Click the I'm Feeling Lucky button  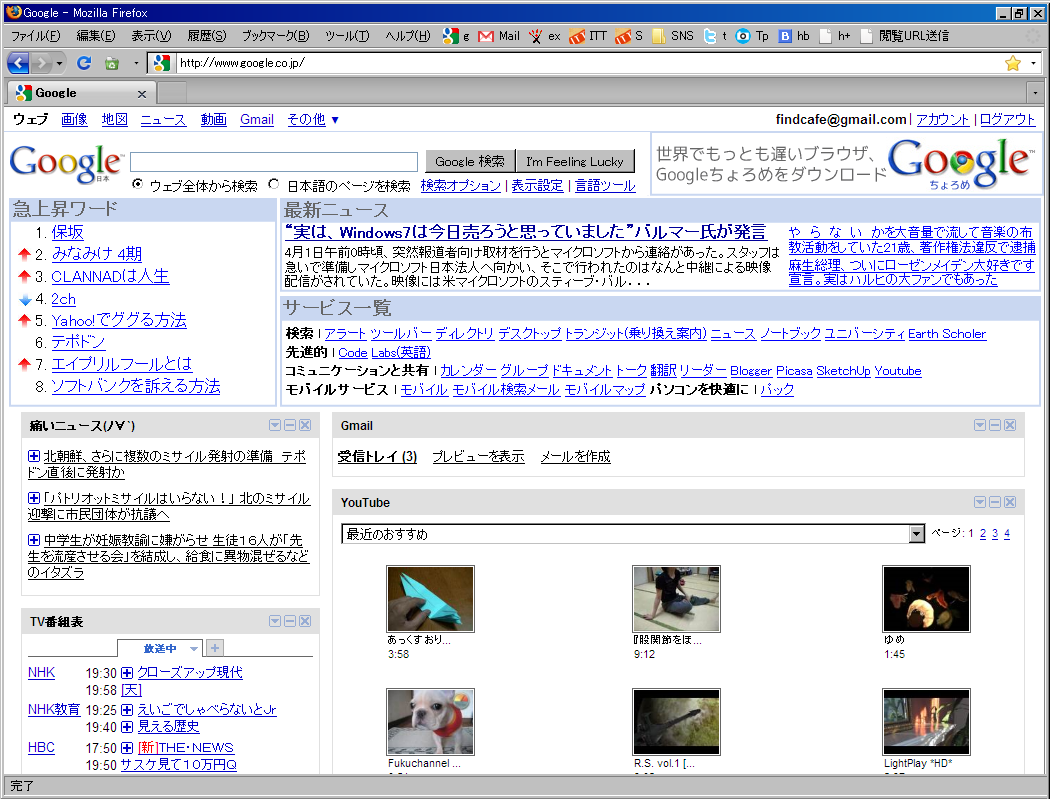tap(575, 161)
